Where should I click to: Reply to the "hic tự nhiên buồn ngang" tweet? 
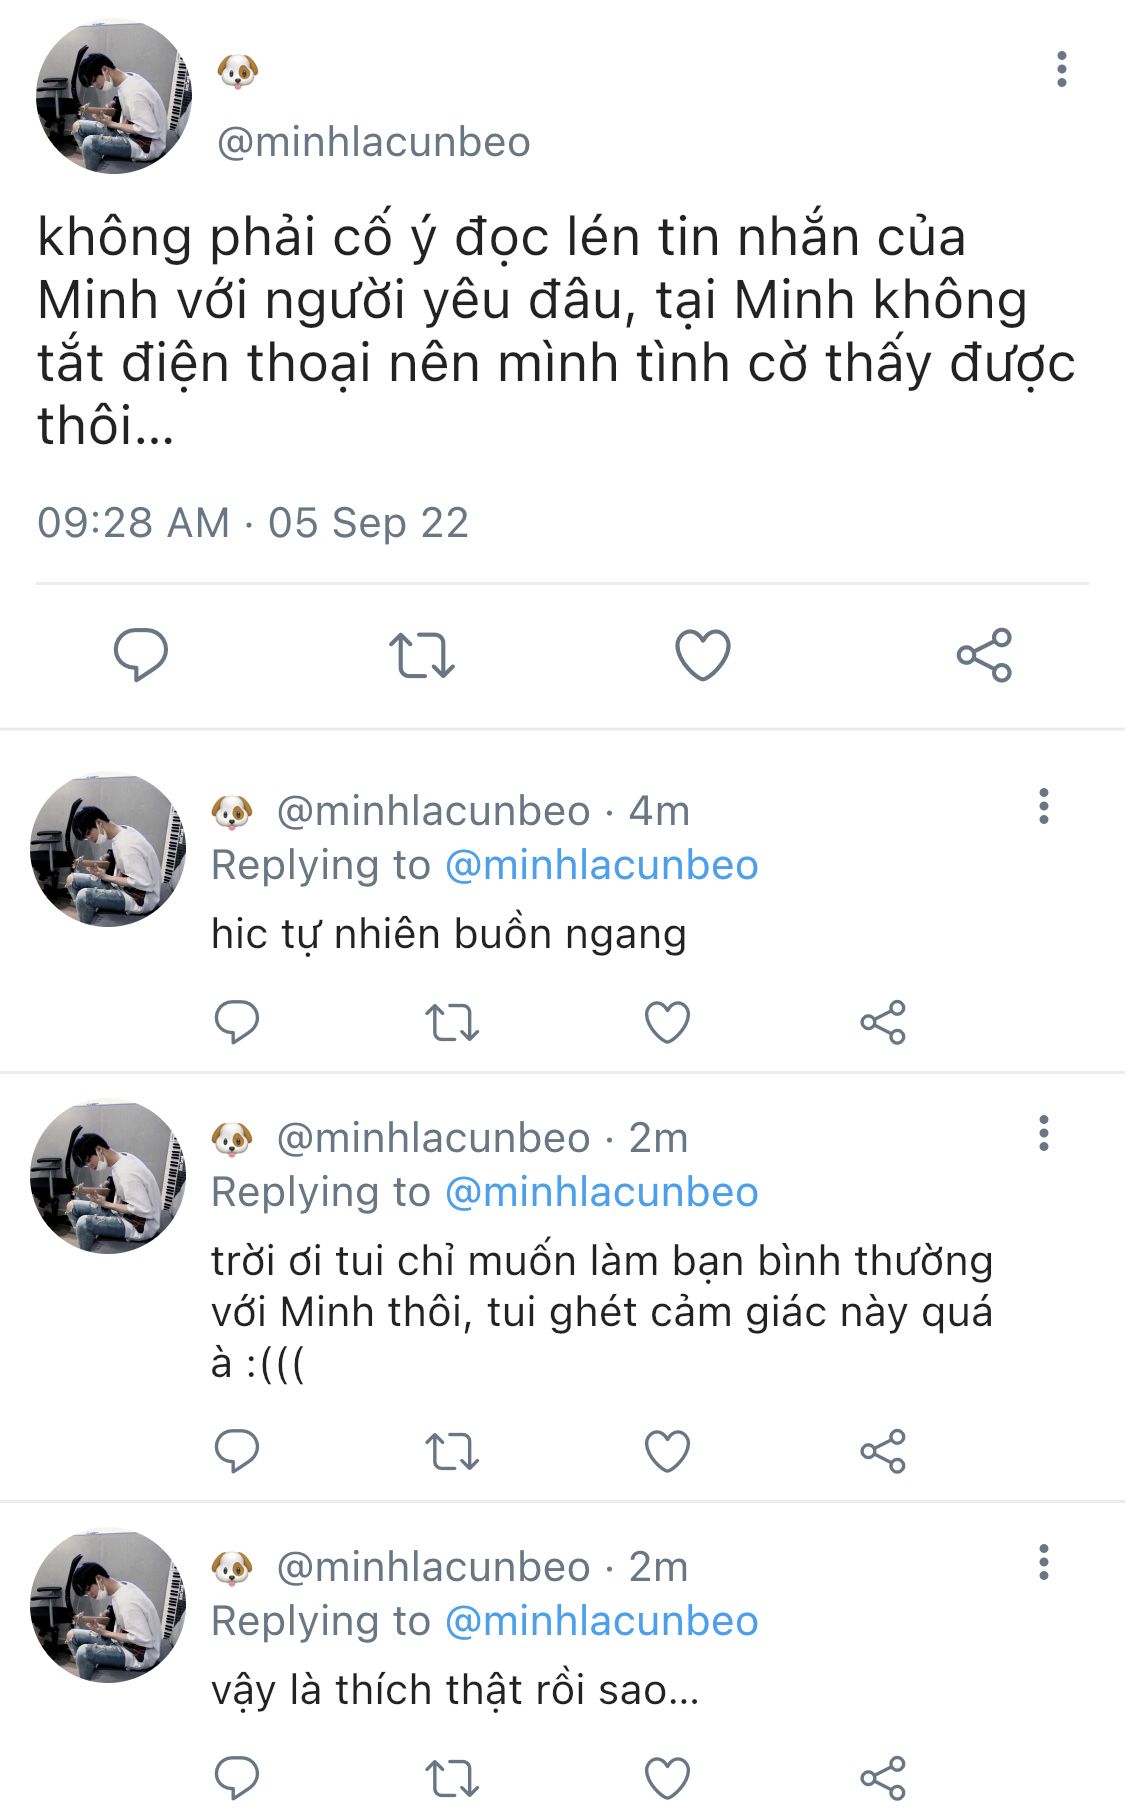click(x=237, y=1022)
